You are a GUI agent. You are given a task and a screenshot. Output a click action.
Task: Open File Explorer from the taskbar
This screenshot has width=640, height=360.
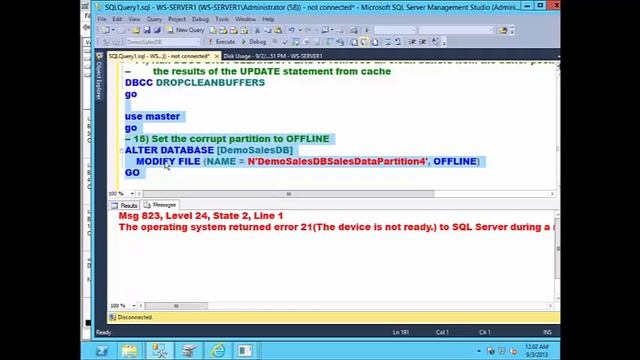coord(130,350)
